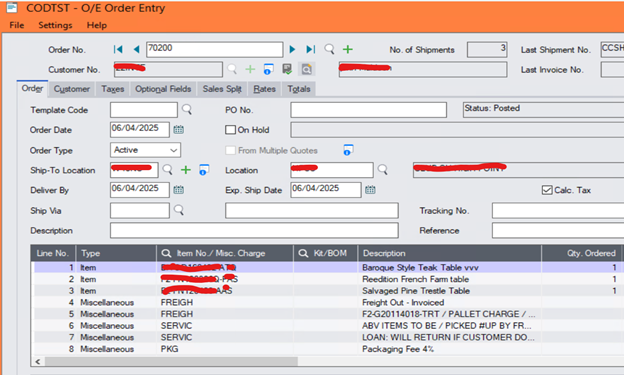Click the horizontal scrollbar of line grid
This screenshot has height=375, width=624.
pos(171,361)
